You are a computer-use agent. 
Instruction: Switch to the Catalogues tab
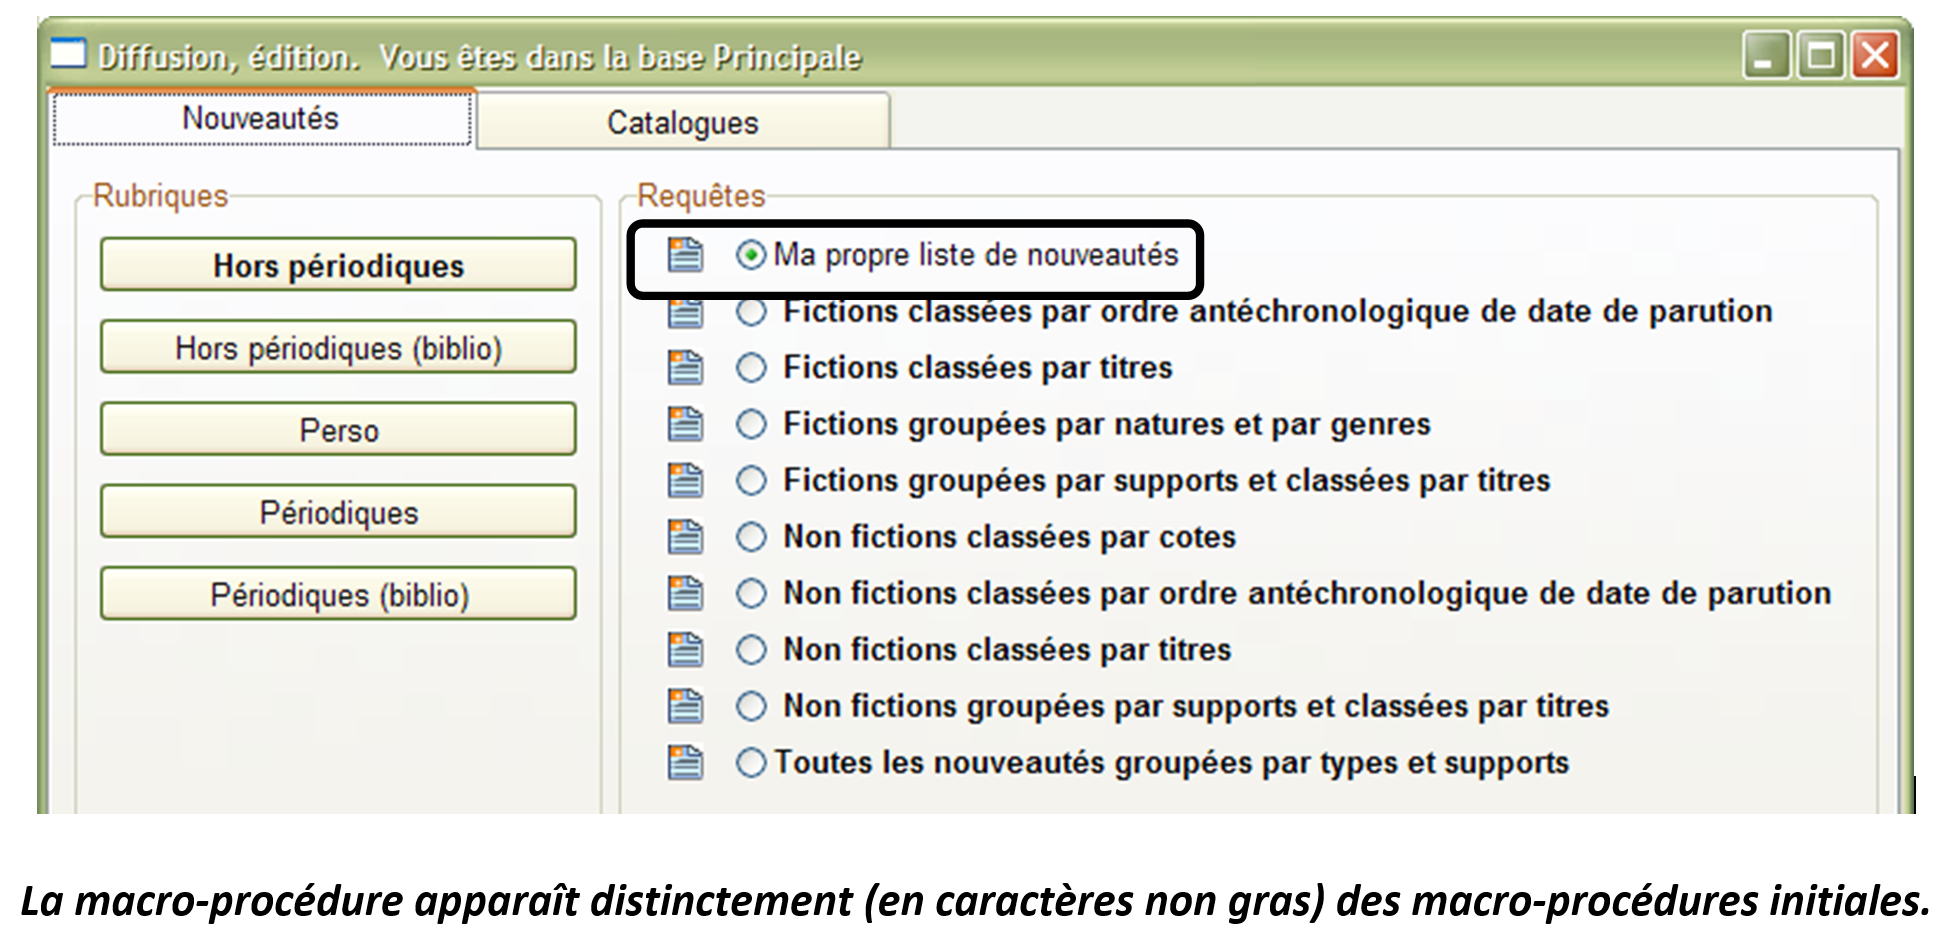click(683, 122)
